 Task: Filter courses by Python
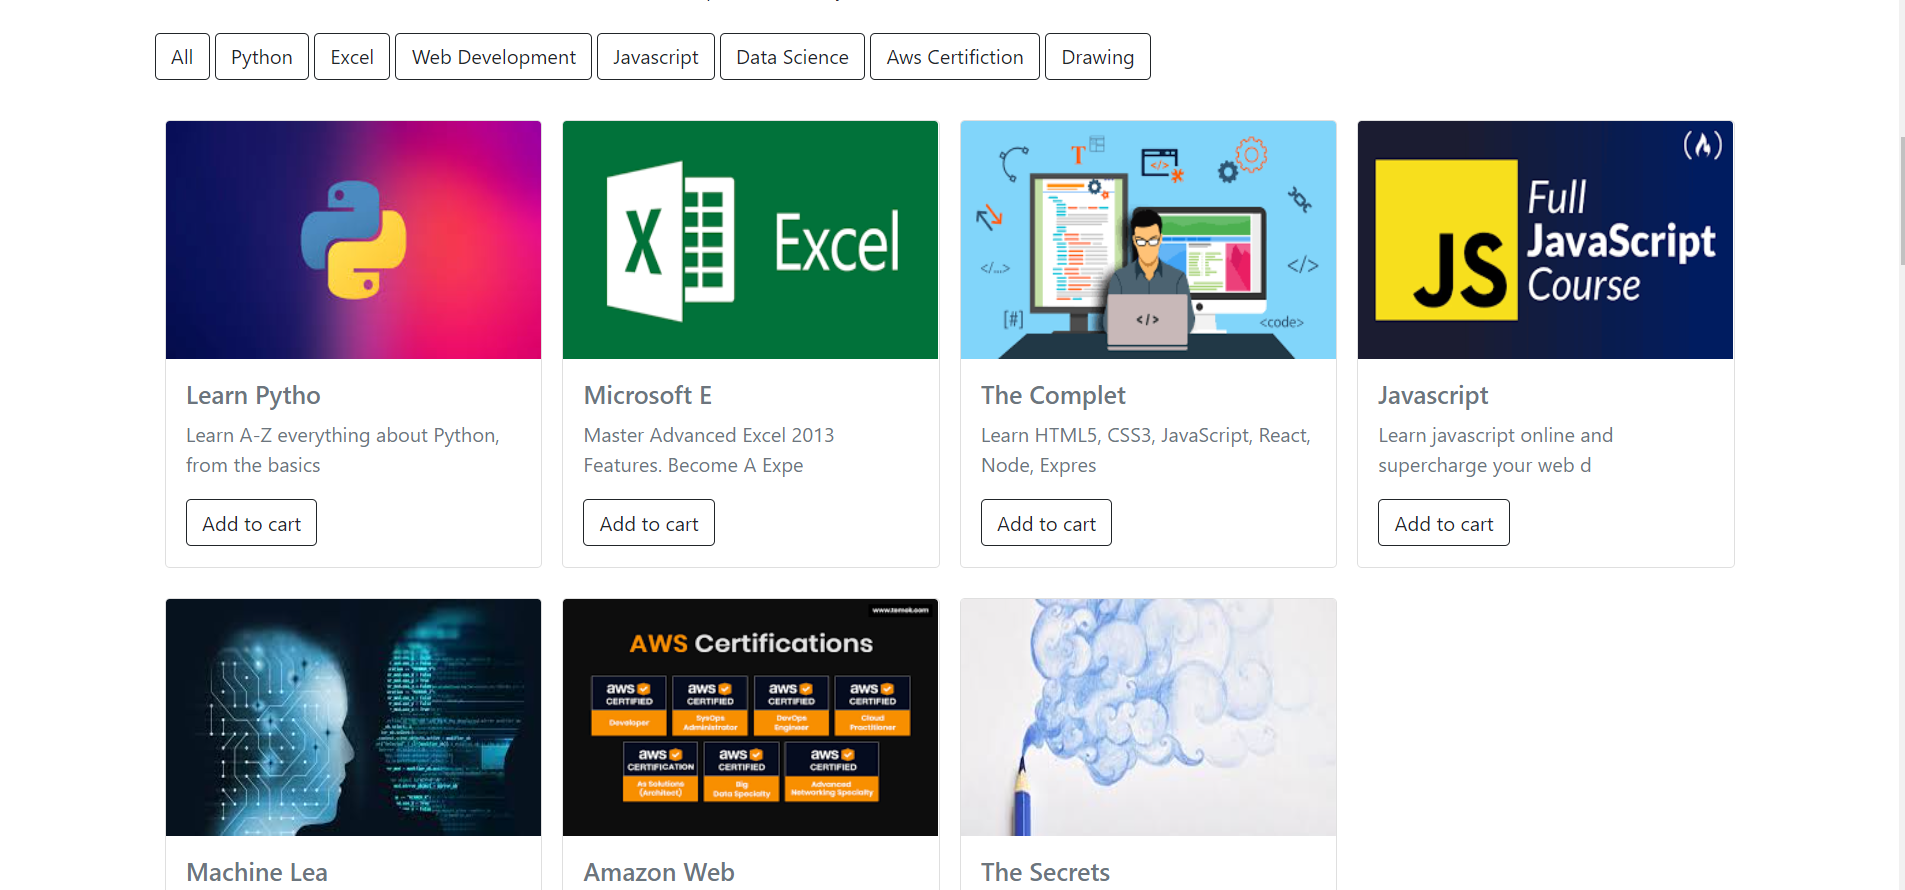pyautogui.click(x=262, y=57)
